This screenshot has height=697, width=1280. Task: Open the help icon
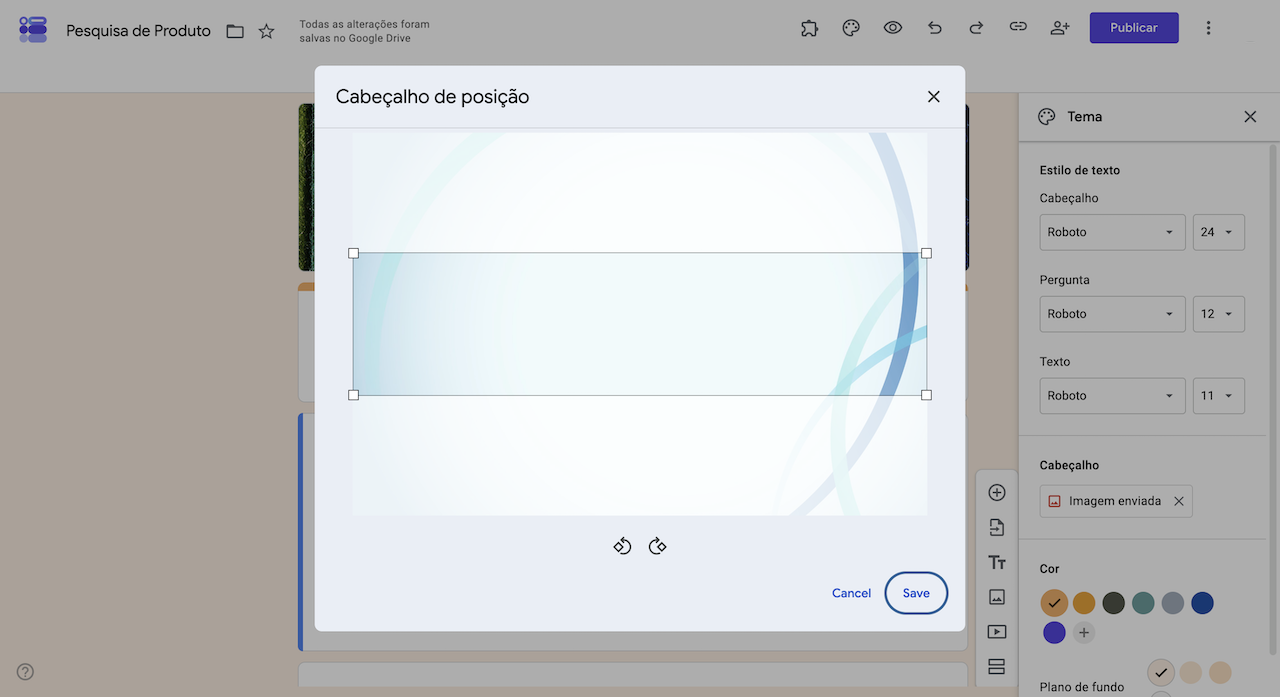click(26, 671)
